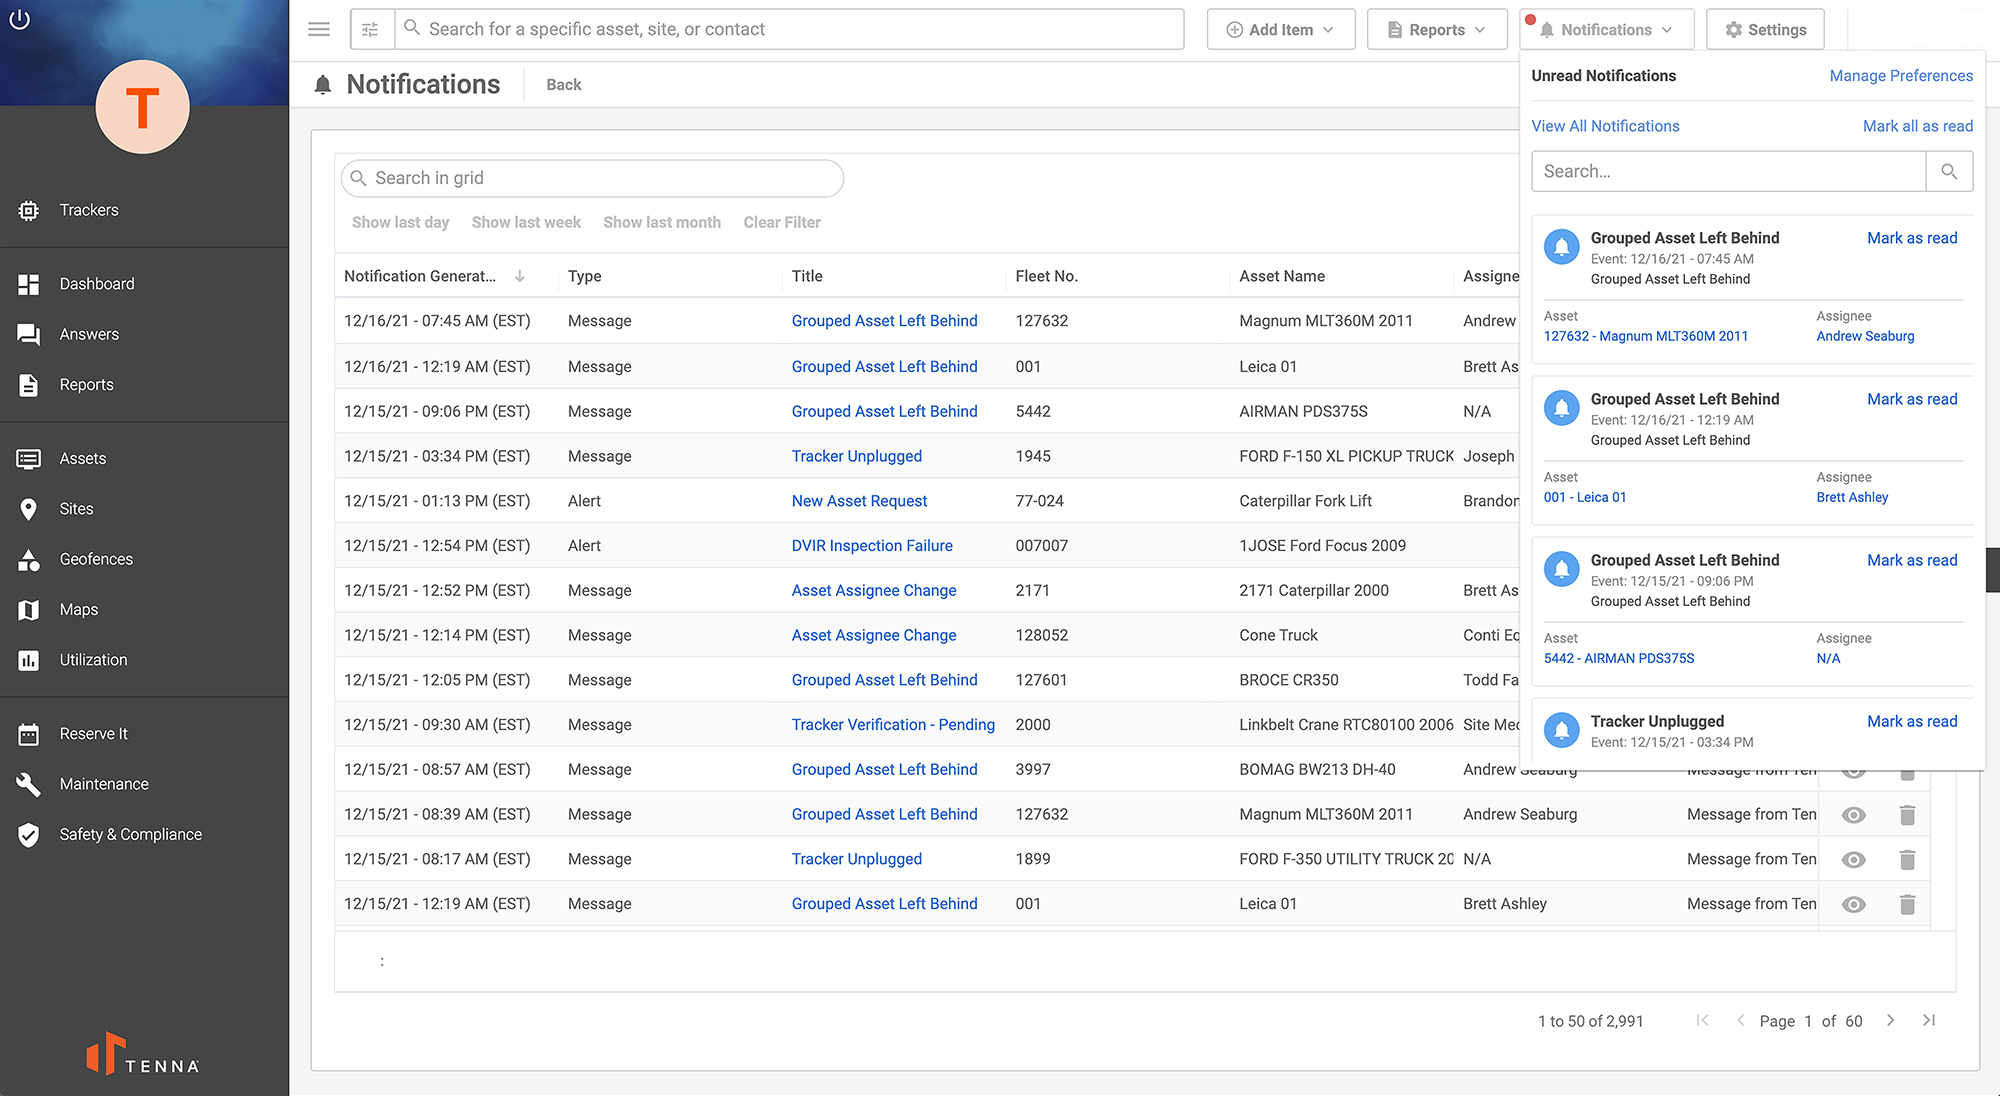The height and width of the screenshot is (1096, 2000).
Task: Click the notifications search input field
Action: pos(1729,171)
